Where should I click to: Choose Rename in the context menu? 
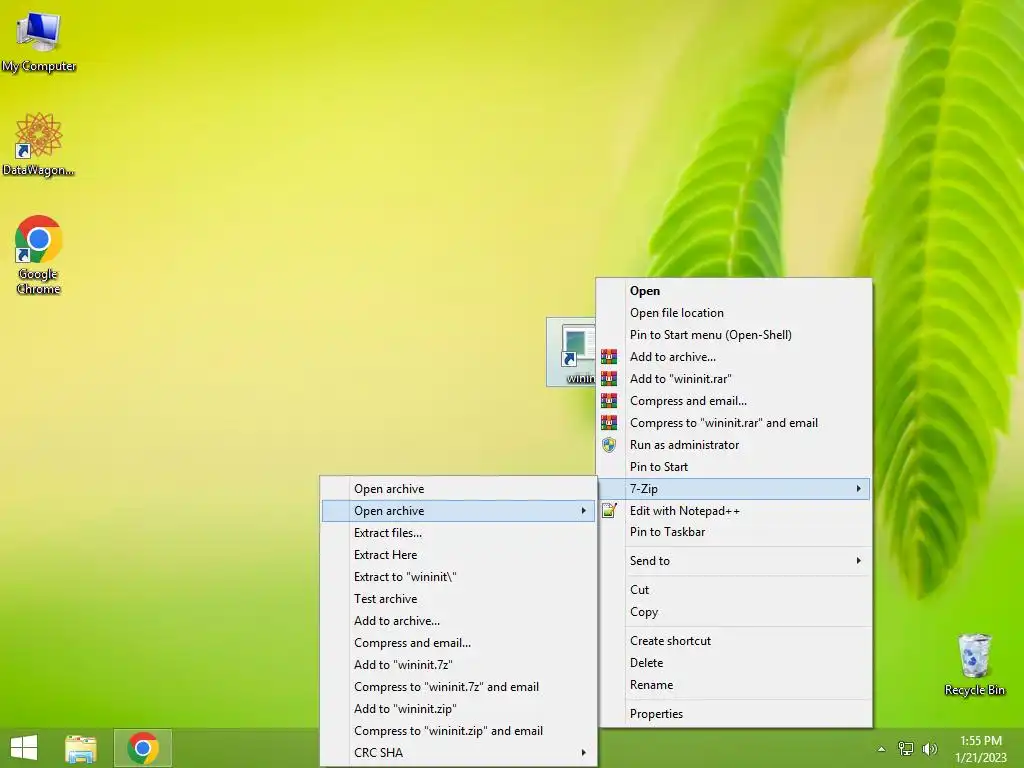click(x=735, y=685)
